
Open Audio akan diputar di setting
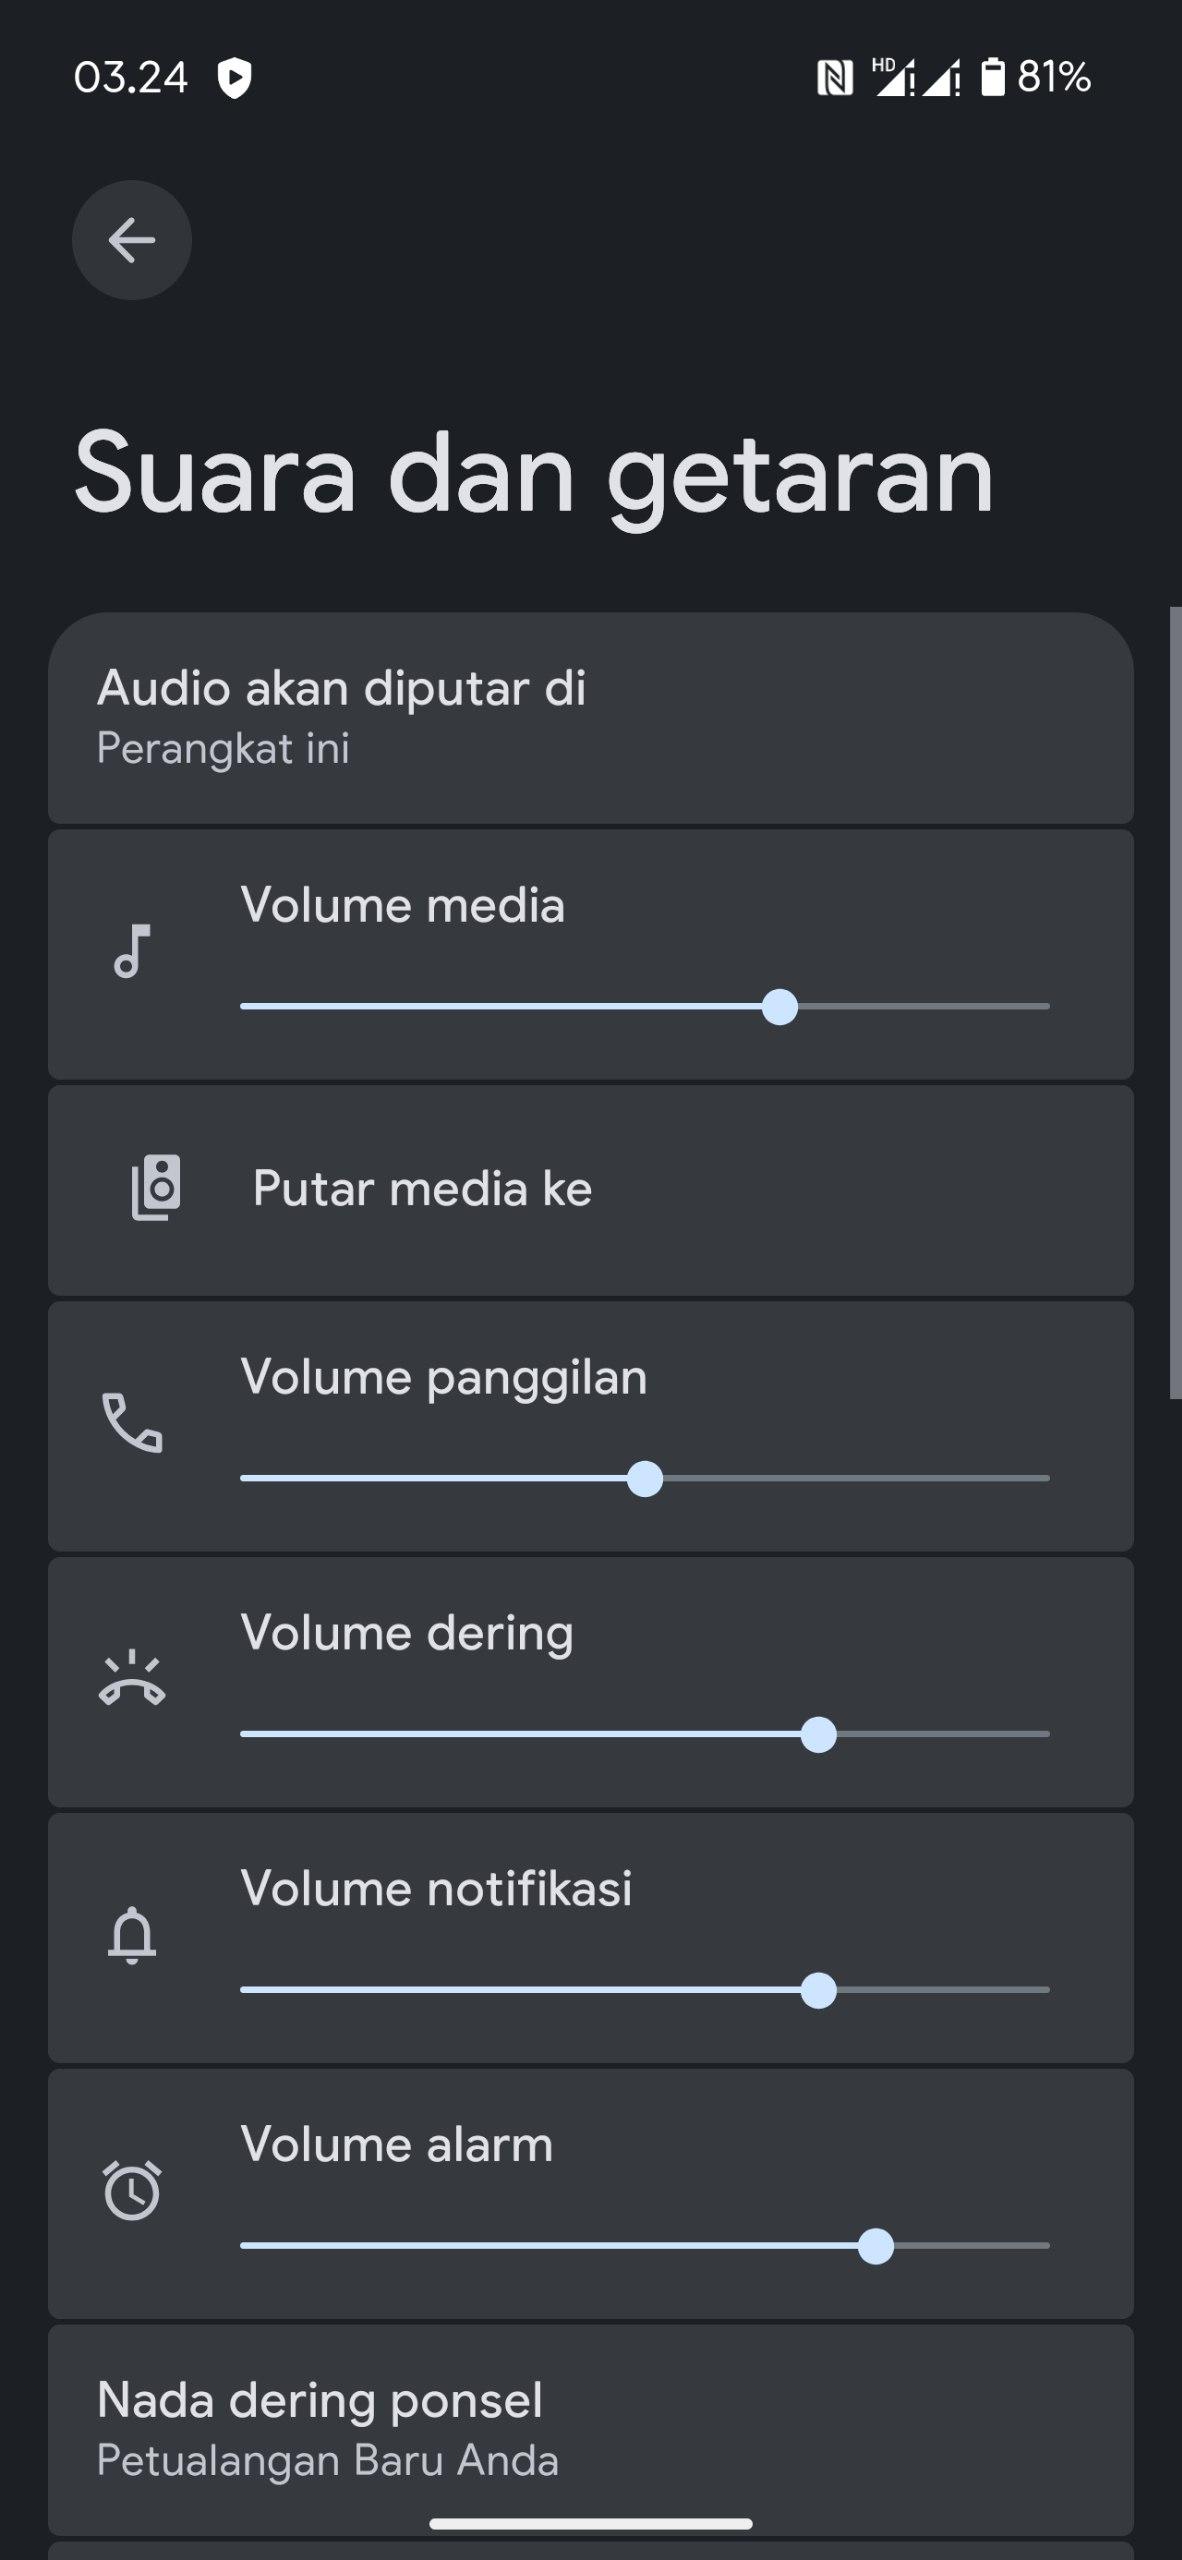(x=590, y=718)
